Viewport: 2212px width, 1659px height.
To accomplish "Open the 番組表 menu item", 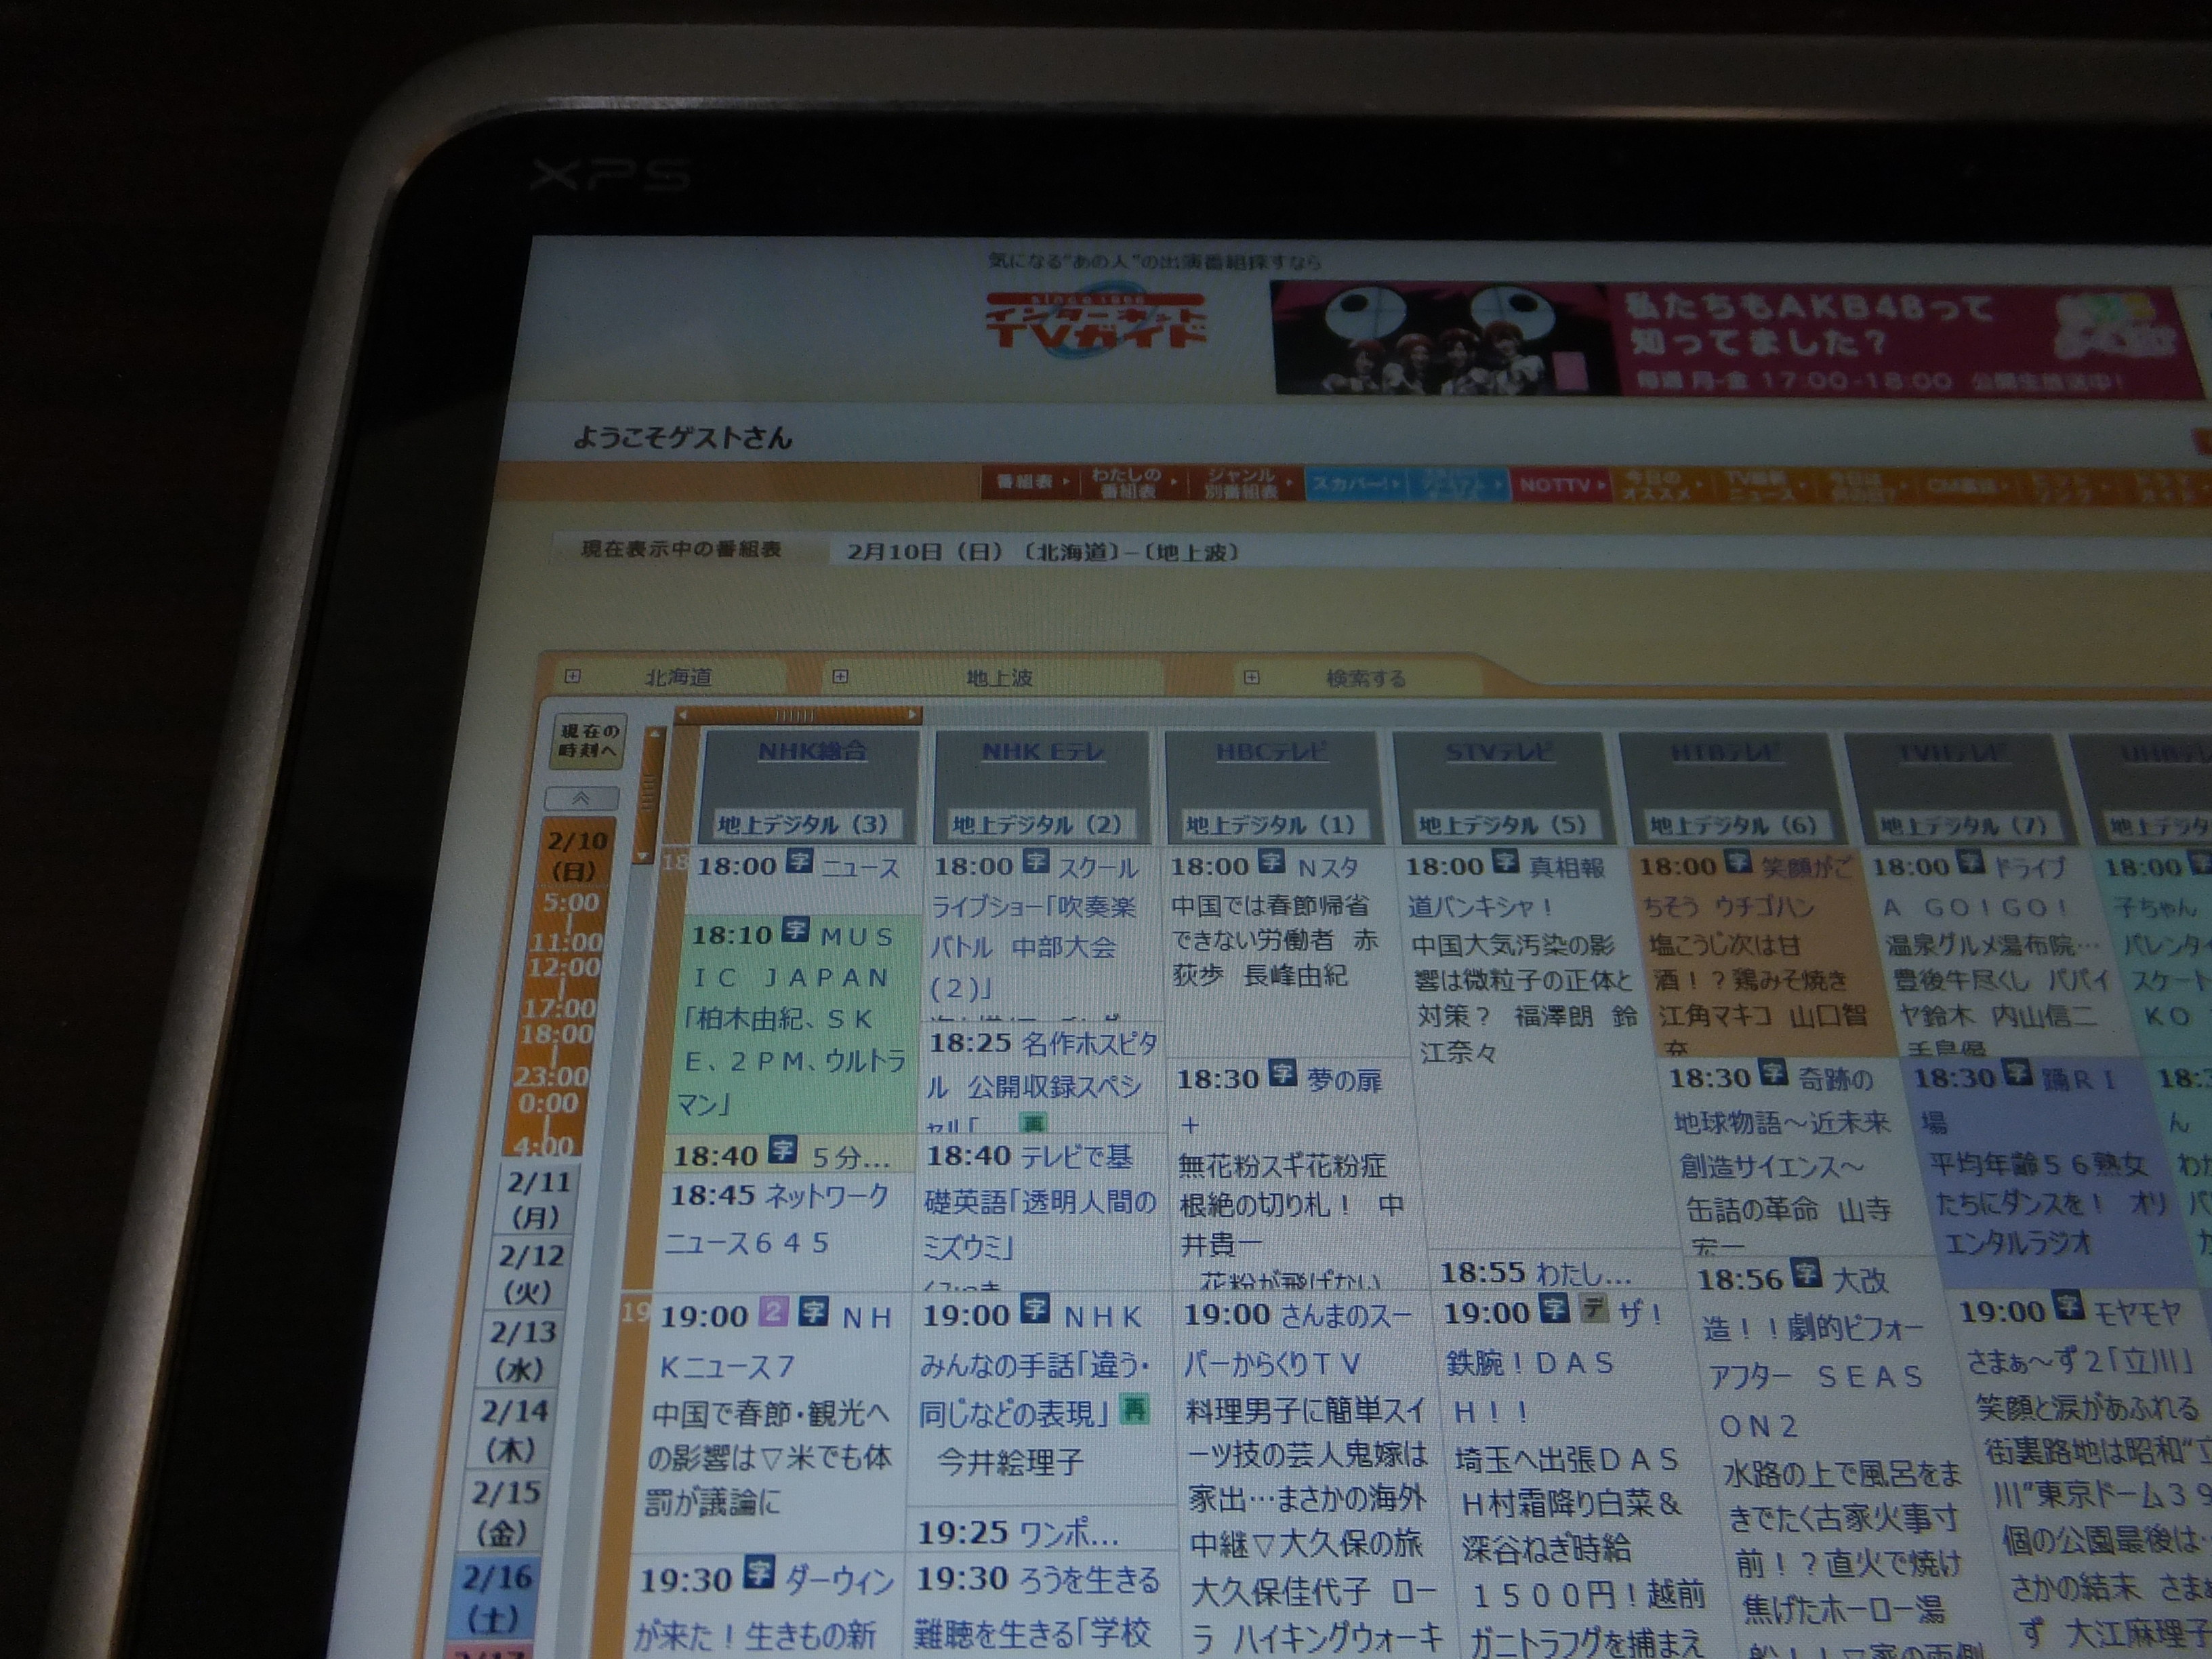I will click(x=1030, y=482).
